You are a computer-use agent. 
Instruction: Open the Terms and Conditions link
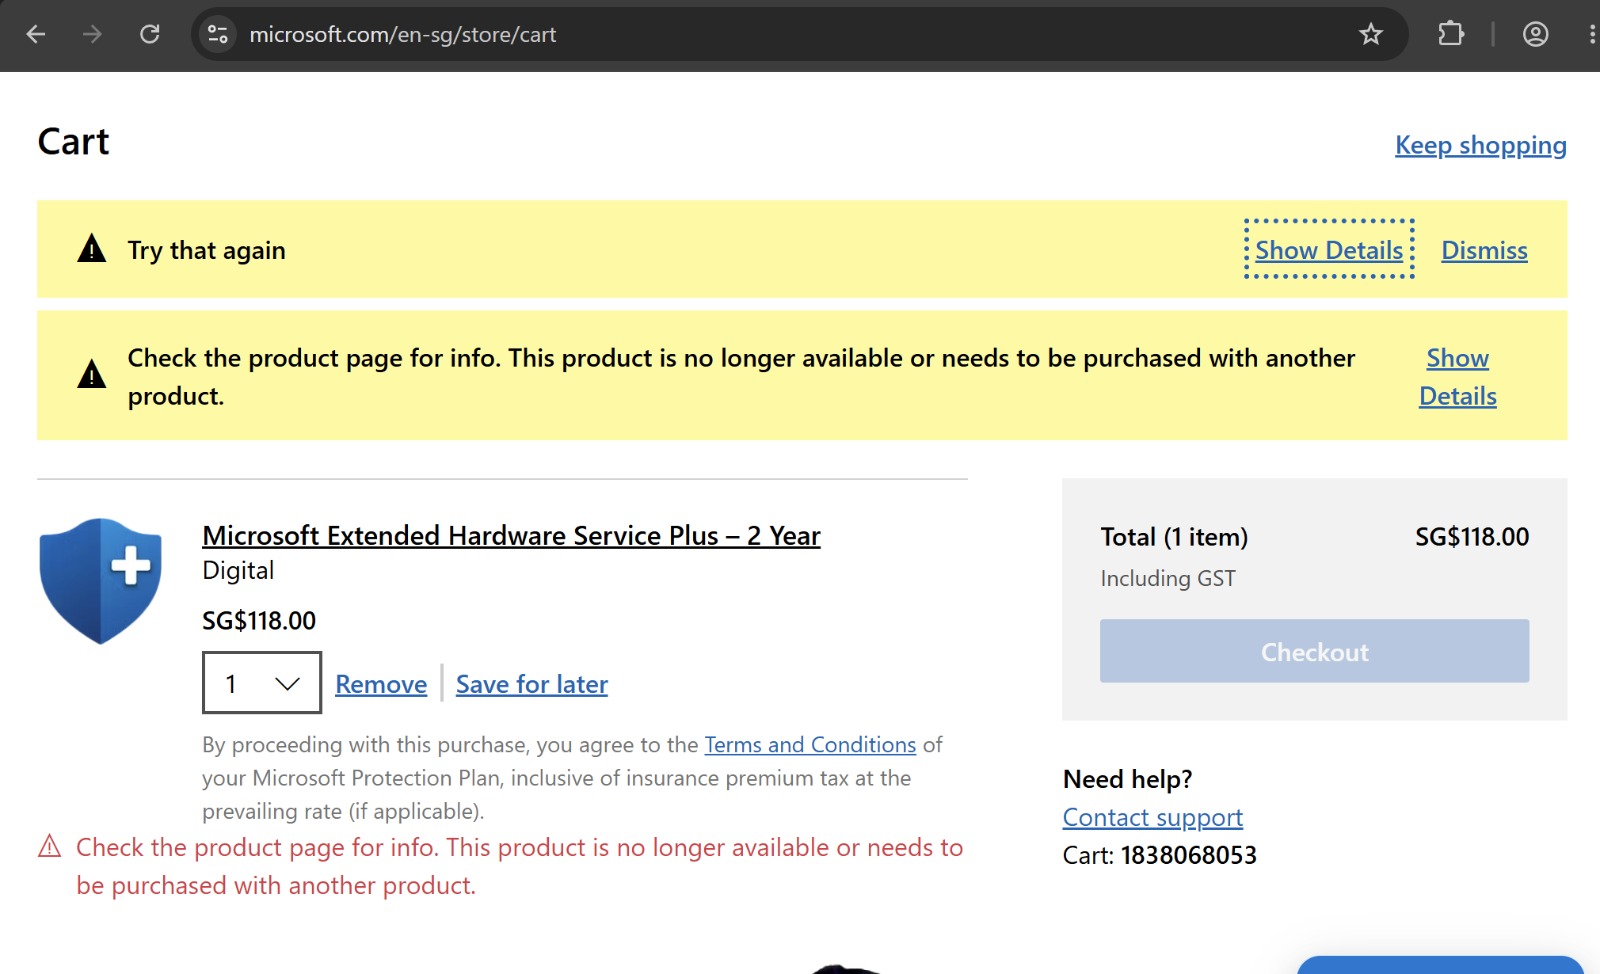pyautogui.click(x=810, y=745)
